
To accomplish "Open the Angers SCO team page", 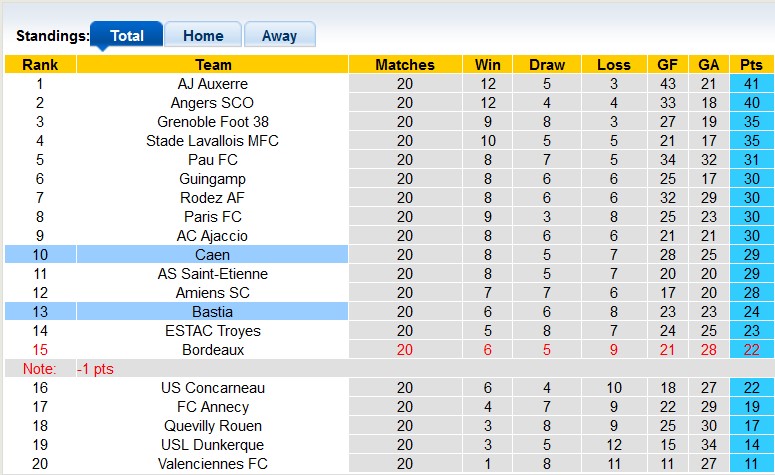I will tap(213, 103).
